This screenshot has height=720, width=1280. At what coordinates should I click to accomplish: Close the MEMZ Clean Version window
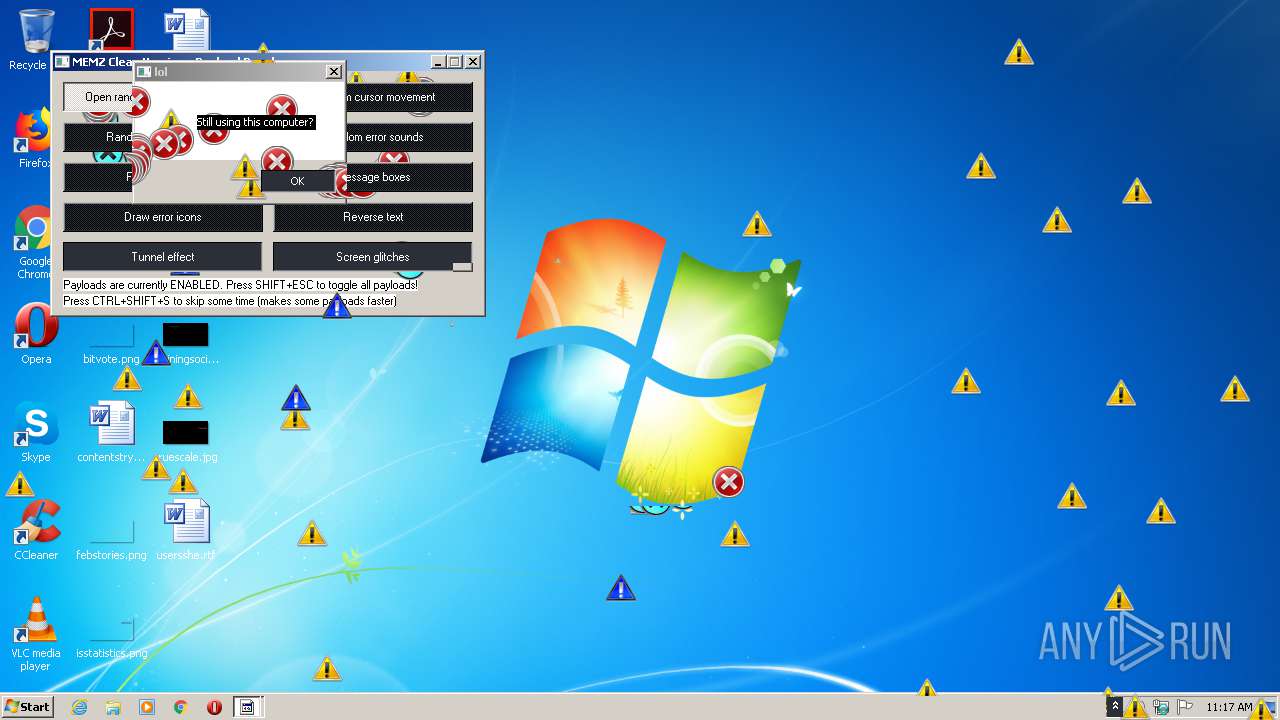tap(473, 62)
